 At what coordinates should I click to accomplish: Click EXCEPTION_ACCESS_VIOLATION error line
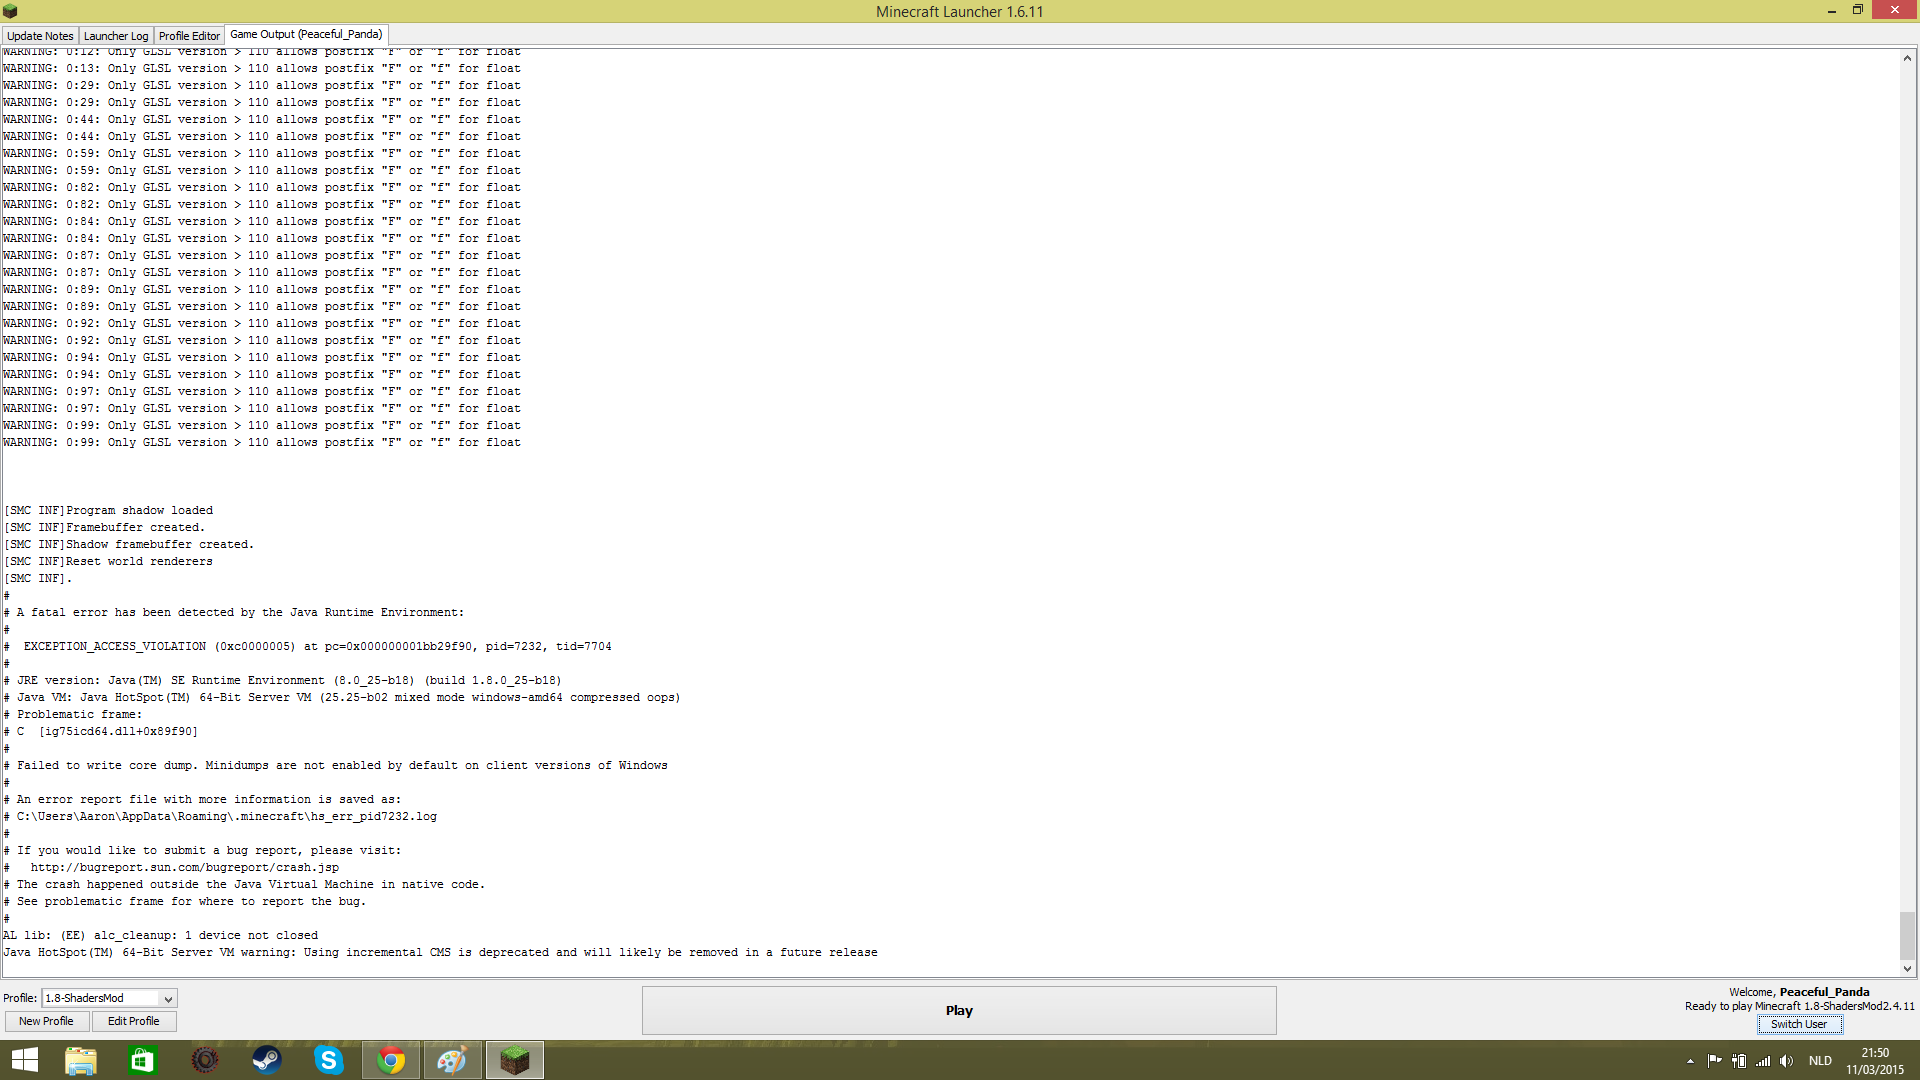pyautogui.click(x=307, y=647)
